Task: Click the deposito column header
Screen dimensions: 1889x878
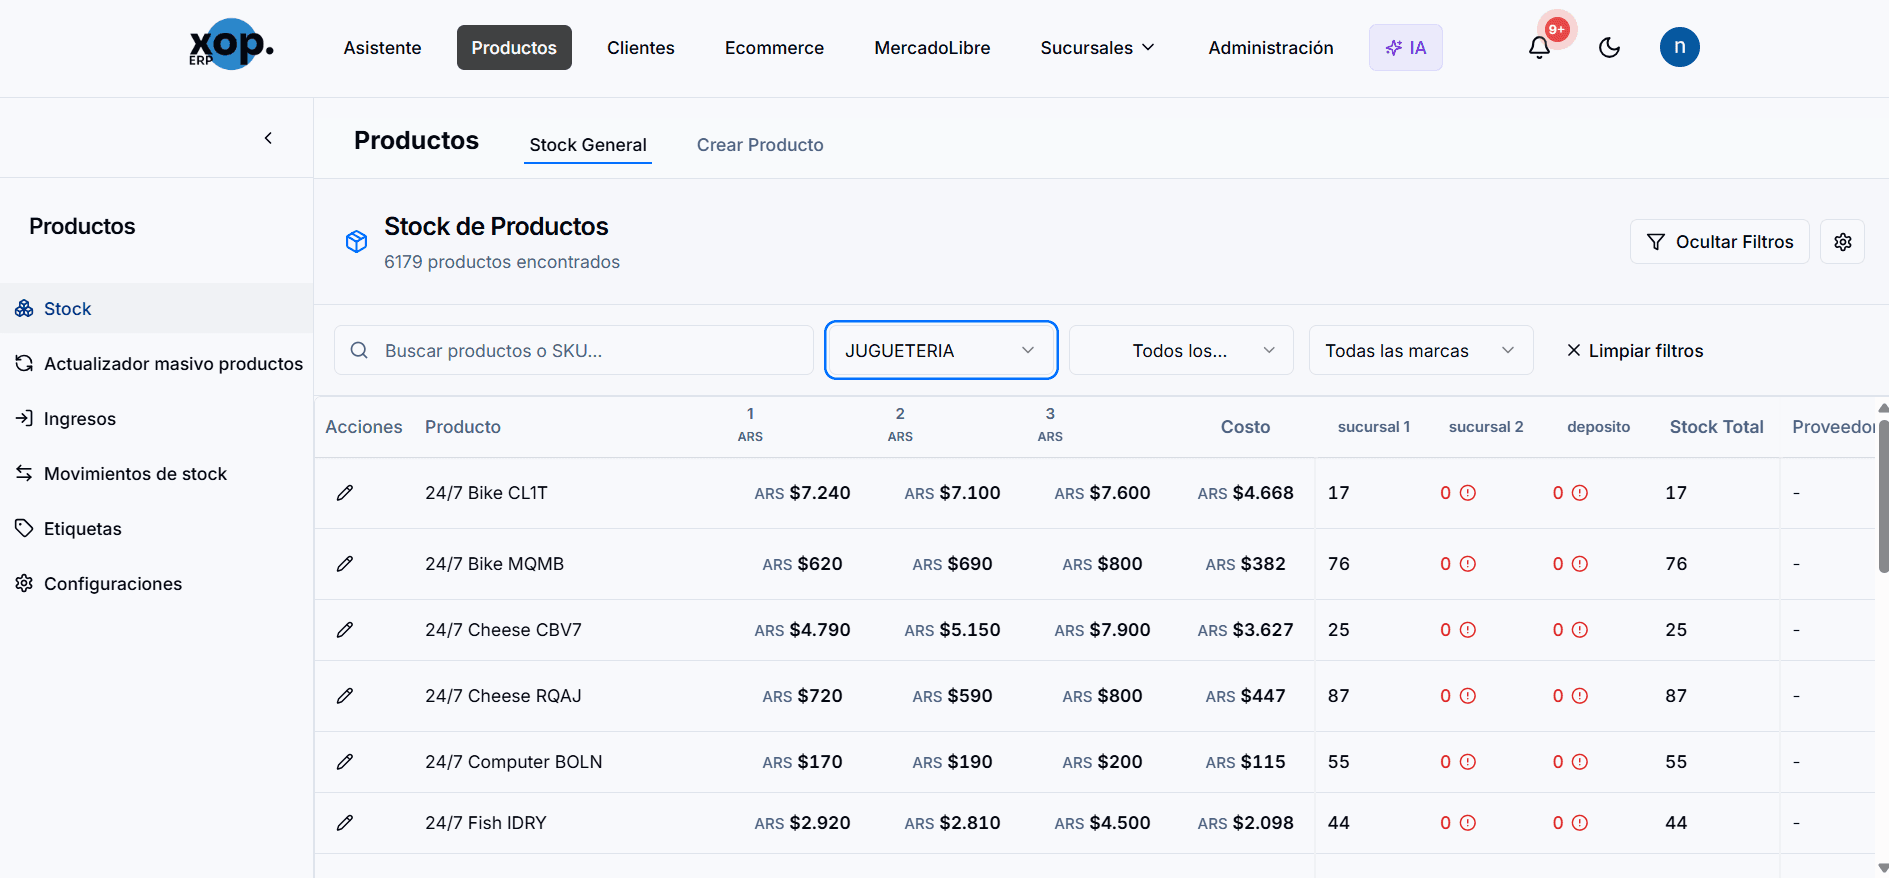Action: click(x=1598, y=427)
